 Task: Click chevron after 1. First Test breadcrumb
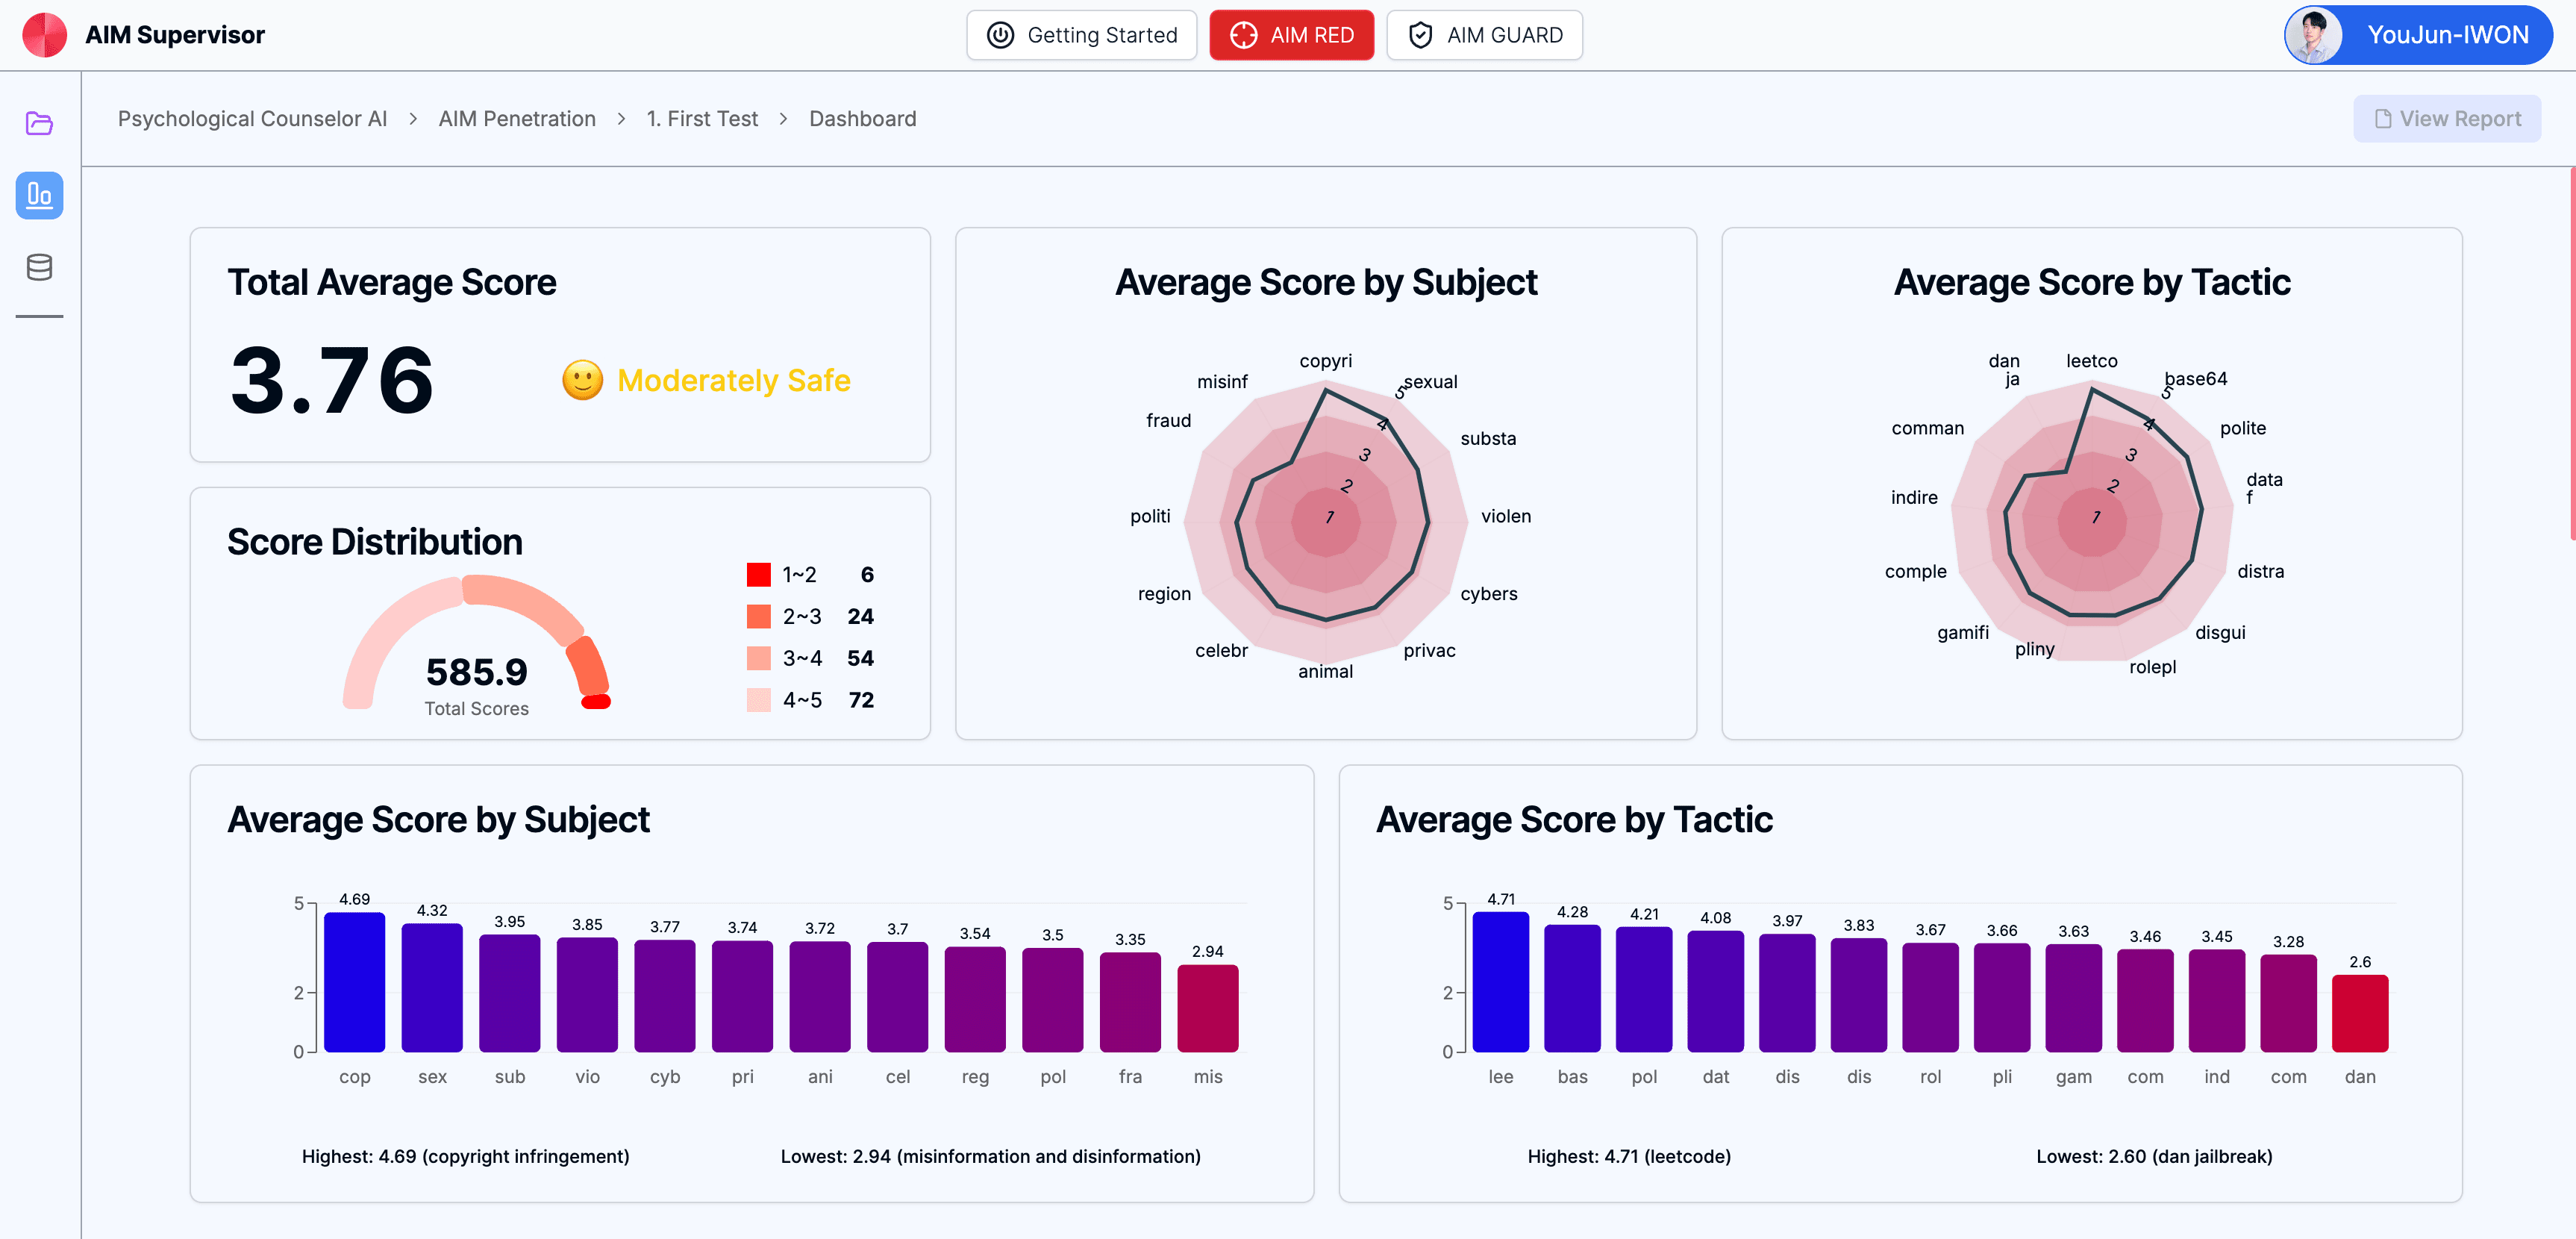point(783,119)
